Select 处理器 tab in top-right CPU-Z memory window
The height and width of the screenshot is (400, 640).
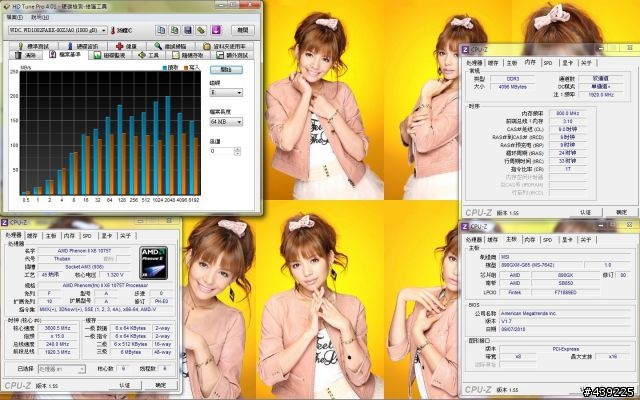(x=474, y=63)
